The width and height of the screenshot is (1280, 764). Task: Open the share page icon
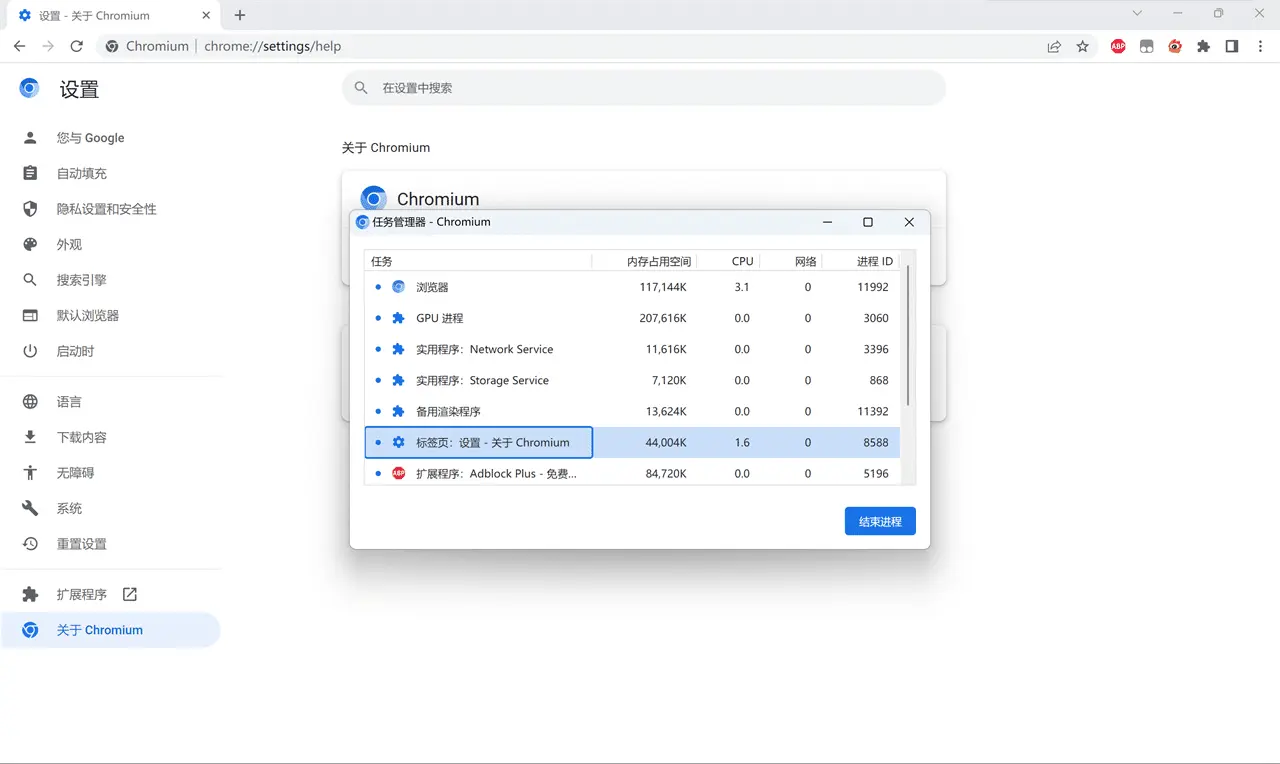click(x=1054, y=46)
